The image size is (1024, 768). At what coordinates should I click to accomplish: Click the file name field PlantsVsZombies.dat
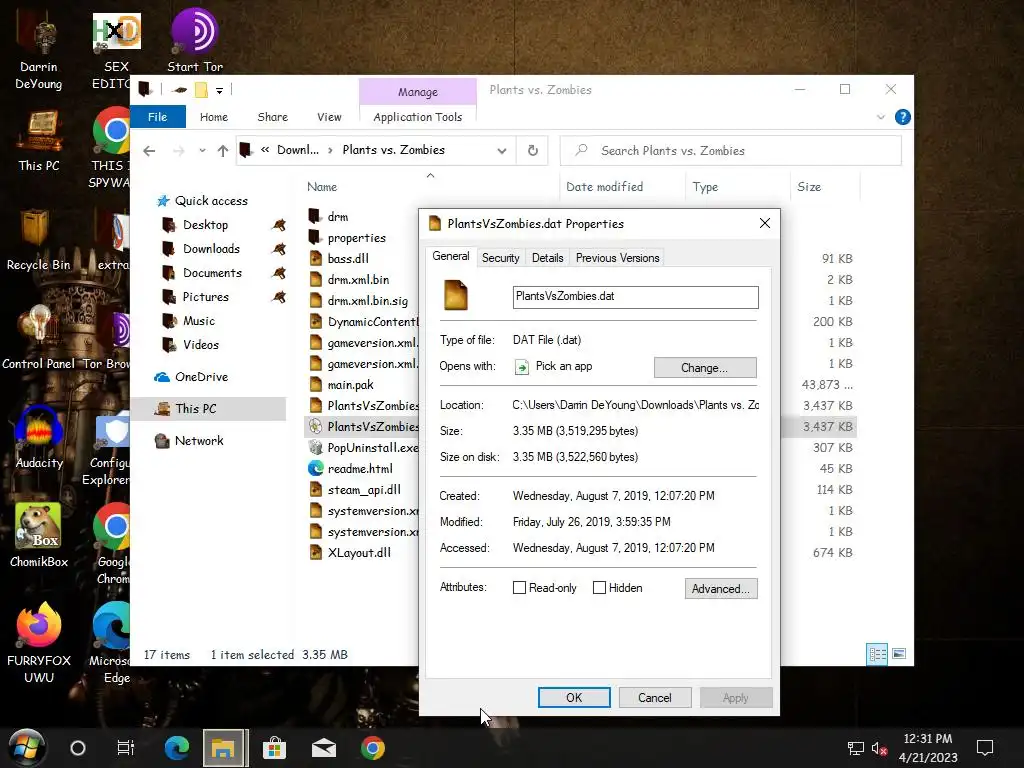coord(635,296)
